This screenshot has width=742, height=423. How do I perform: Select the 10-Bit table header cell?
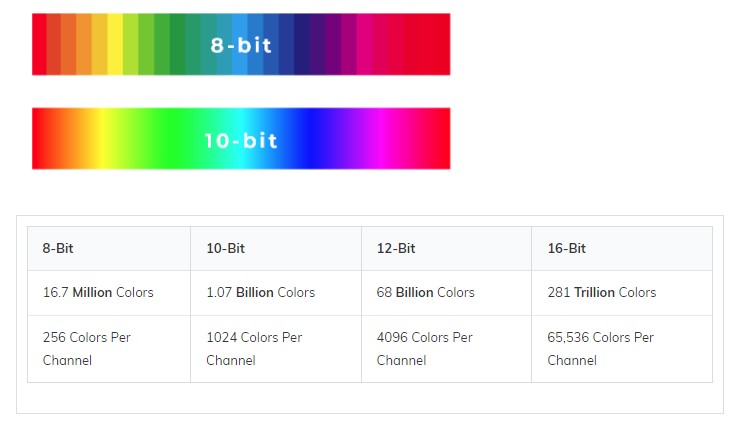pyautogui.click(x=276, y=248)
